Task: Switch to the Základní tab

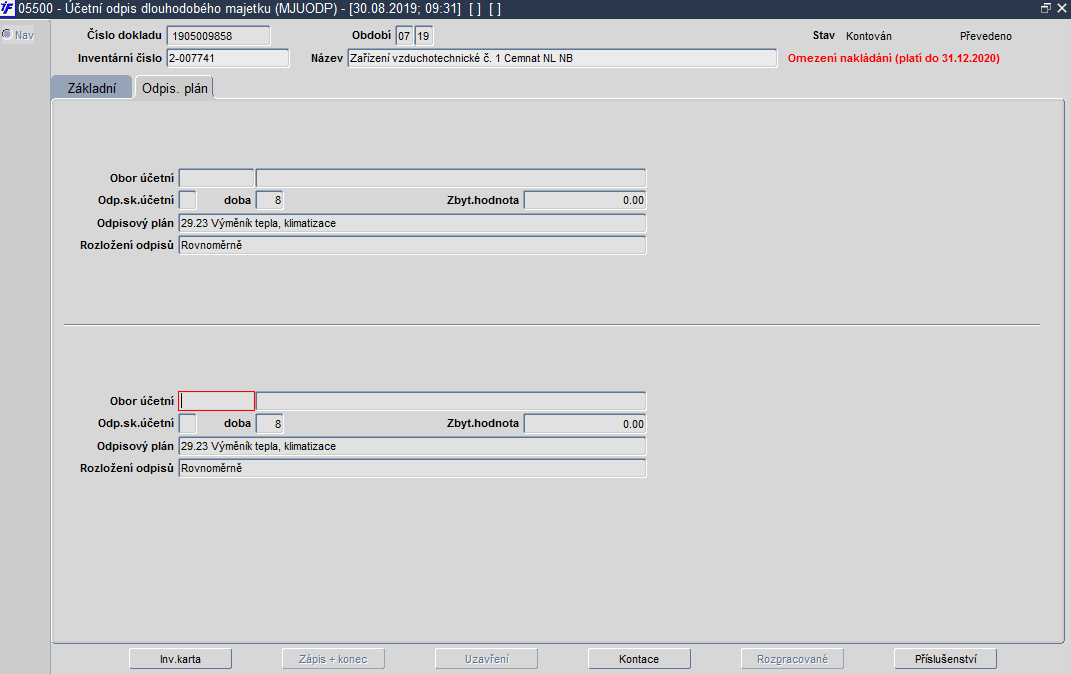Action: coord(92,88)
